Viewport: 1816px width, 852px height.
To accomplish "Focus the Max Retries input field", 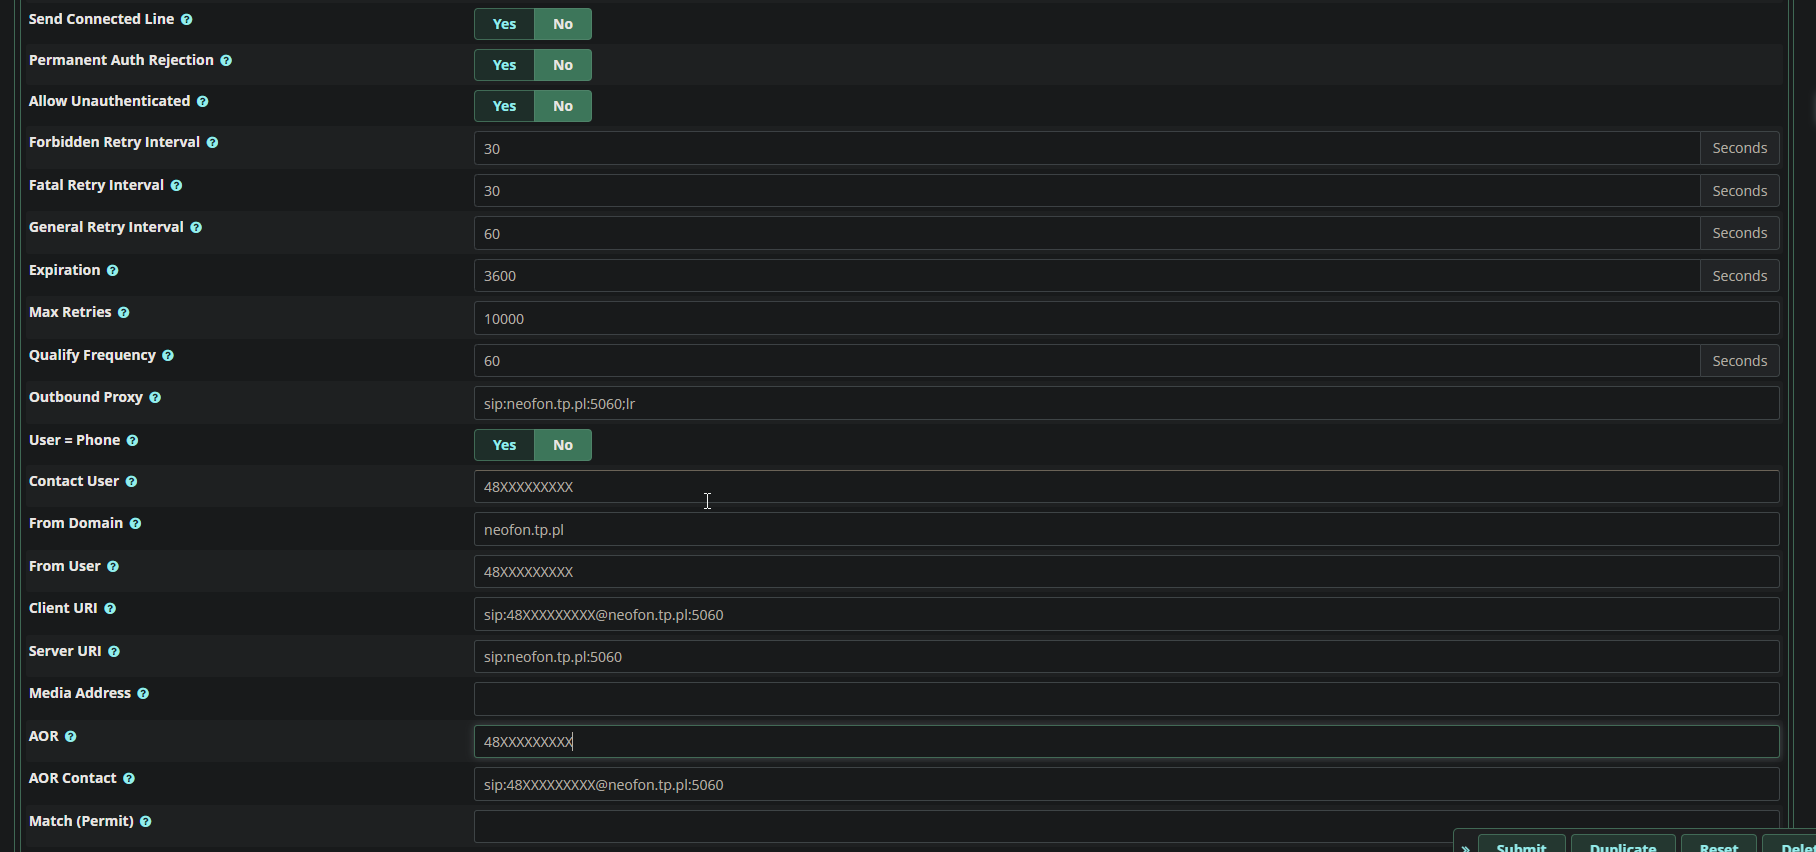I will 1126,319.
